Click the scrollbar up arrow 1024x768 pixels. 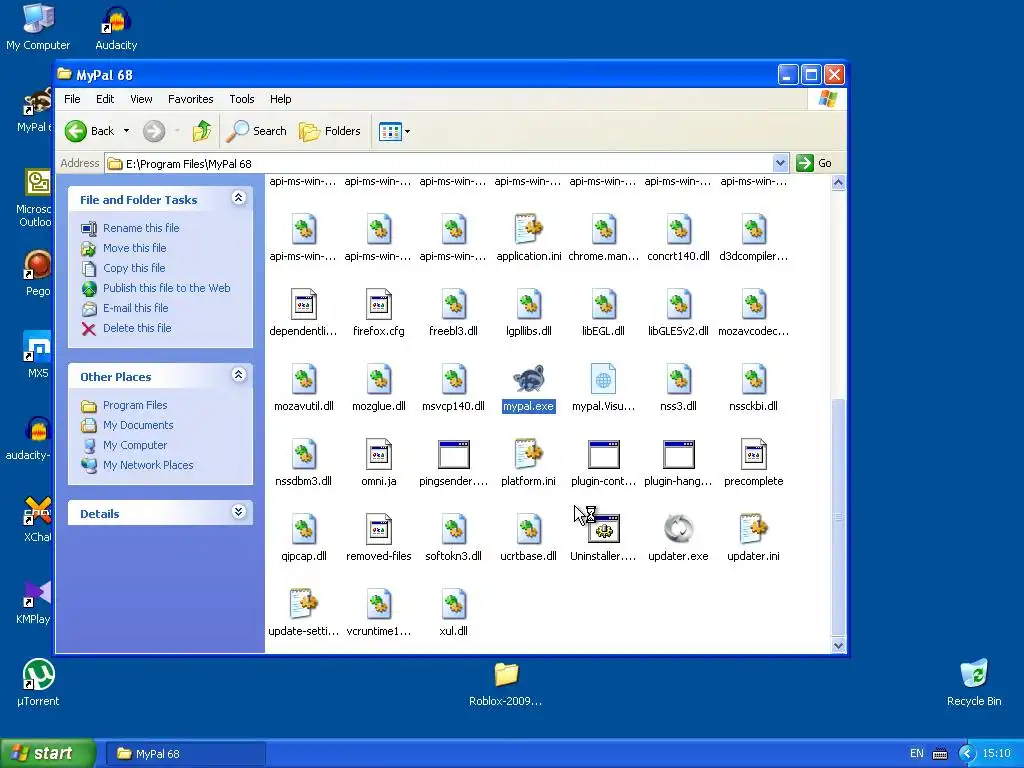839,183
